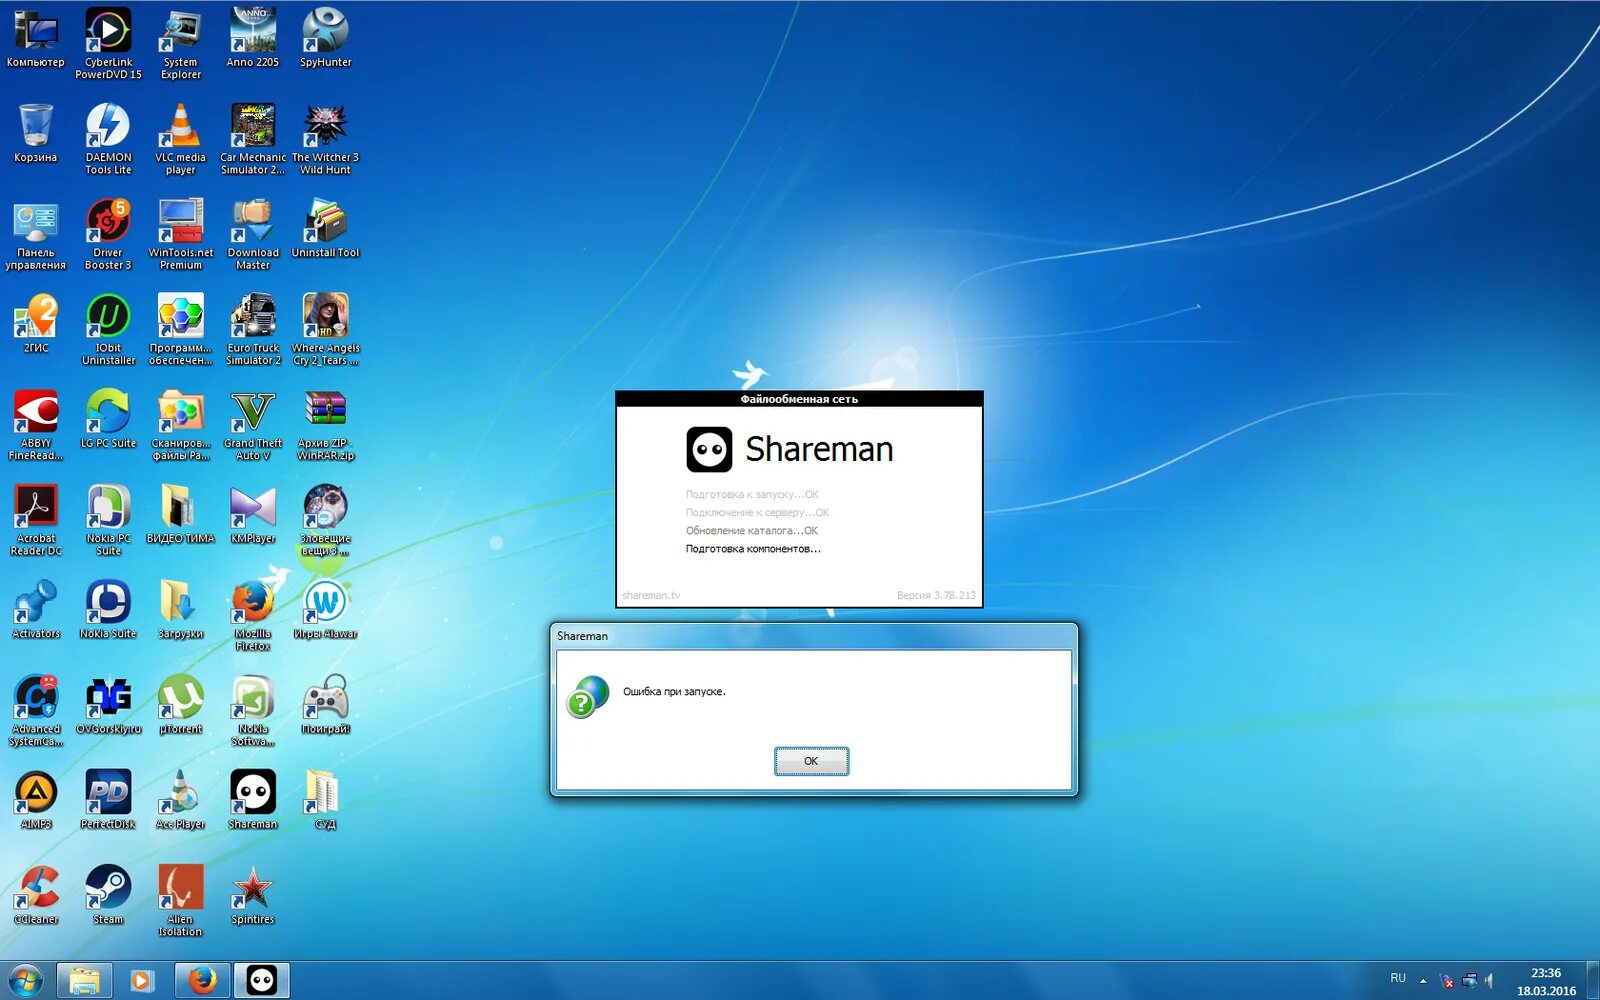Select the СУД folder icon
Image resolution: width=1600 pixels, height=1000 pixels.
[326, 800]
